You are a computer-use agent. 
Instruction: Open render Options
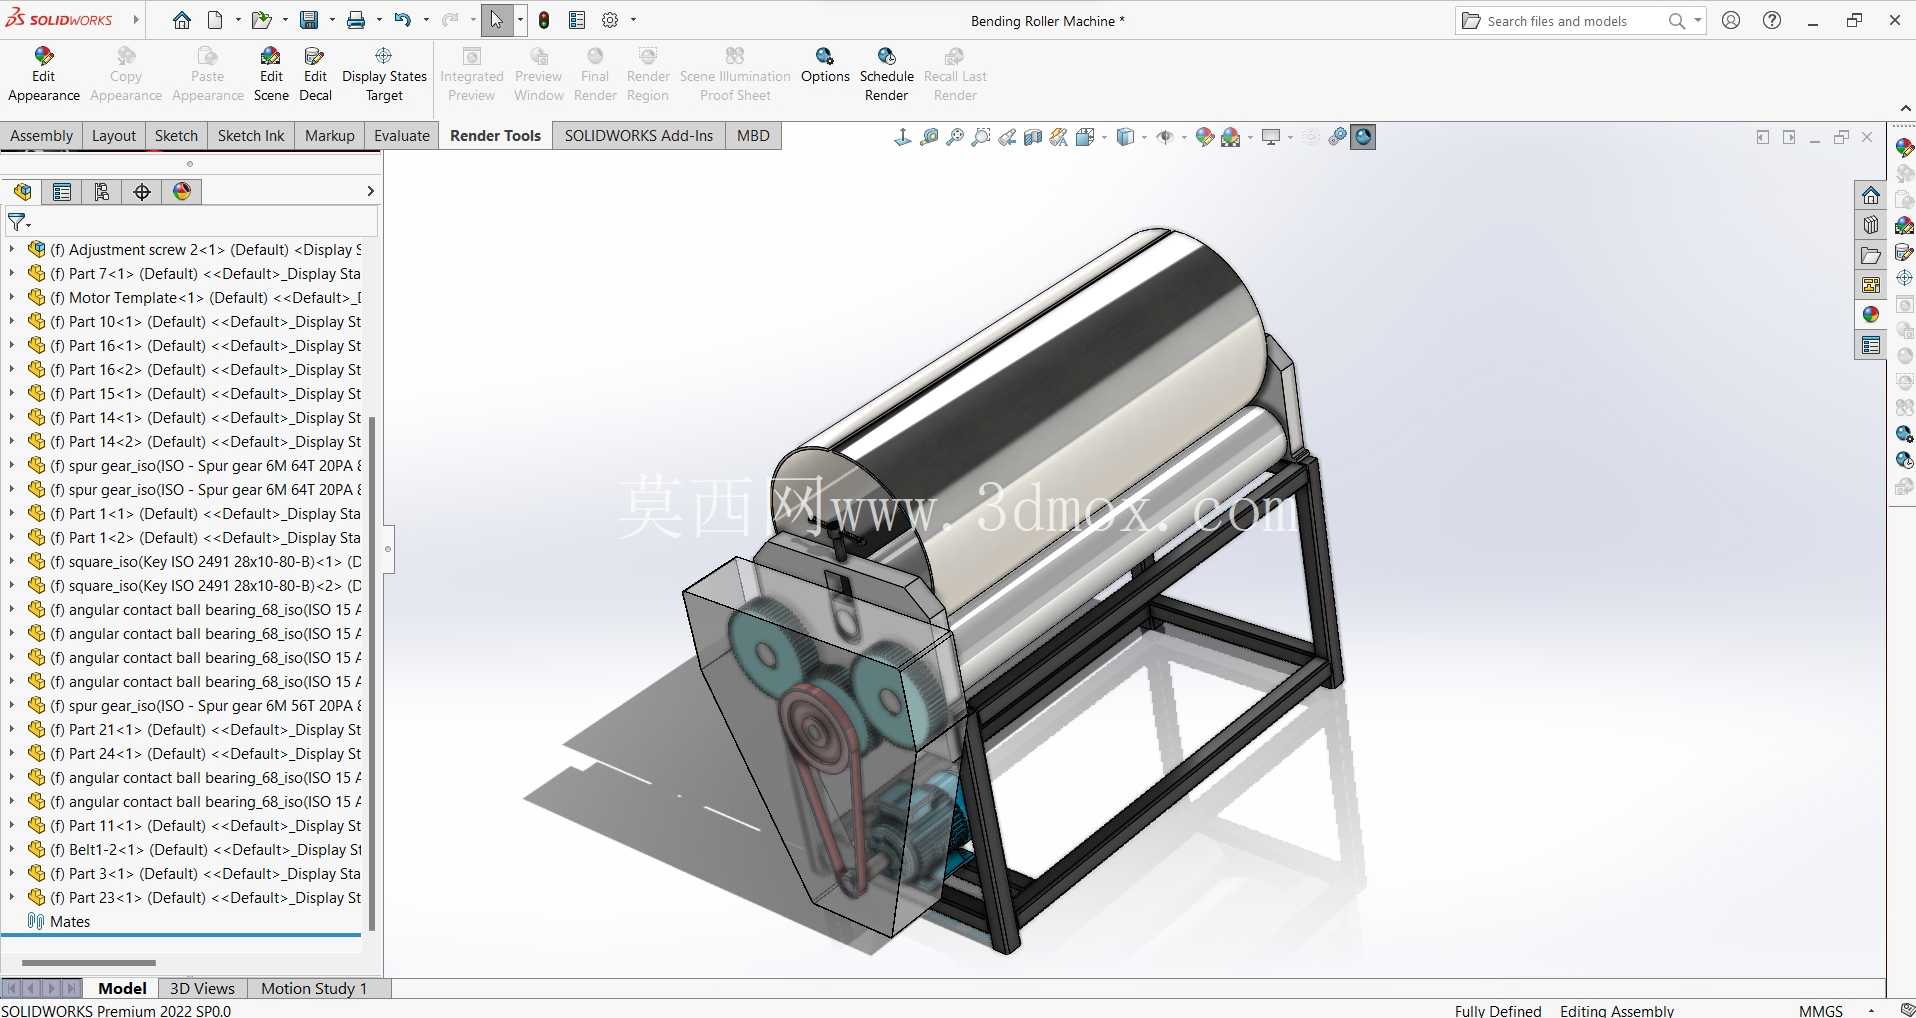pyautogui.click(x=825, y=65)
